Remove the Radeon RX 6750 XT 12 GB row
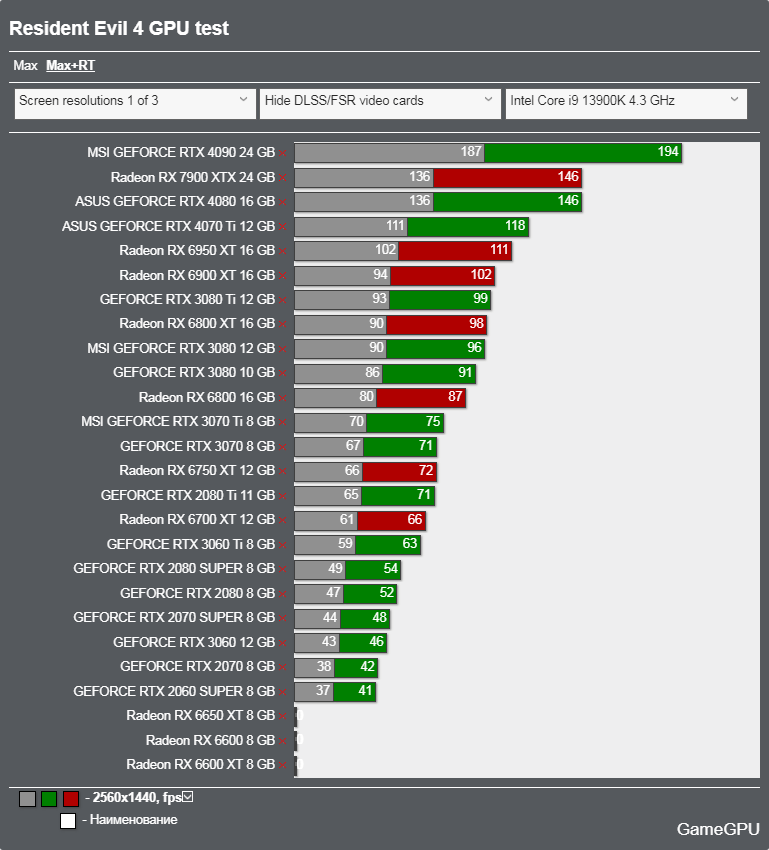The height and width of the screenshot is (850, 769). (283, 471)
